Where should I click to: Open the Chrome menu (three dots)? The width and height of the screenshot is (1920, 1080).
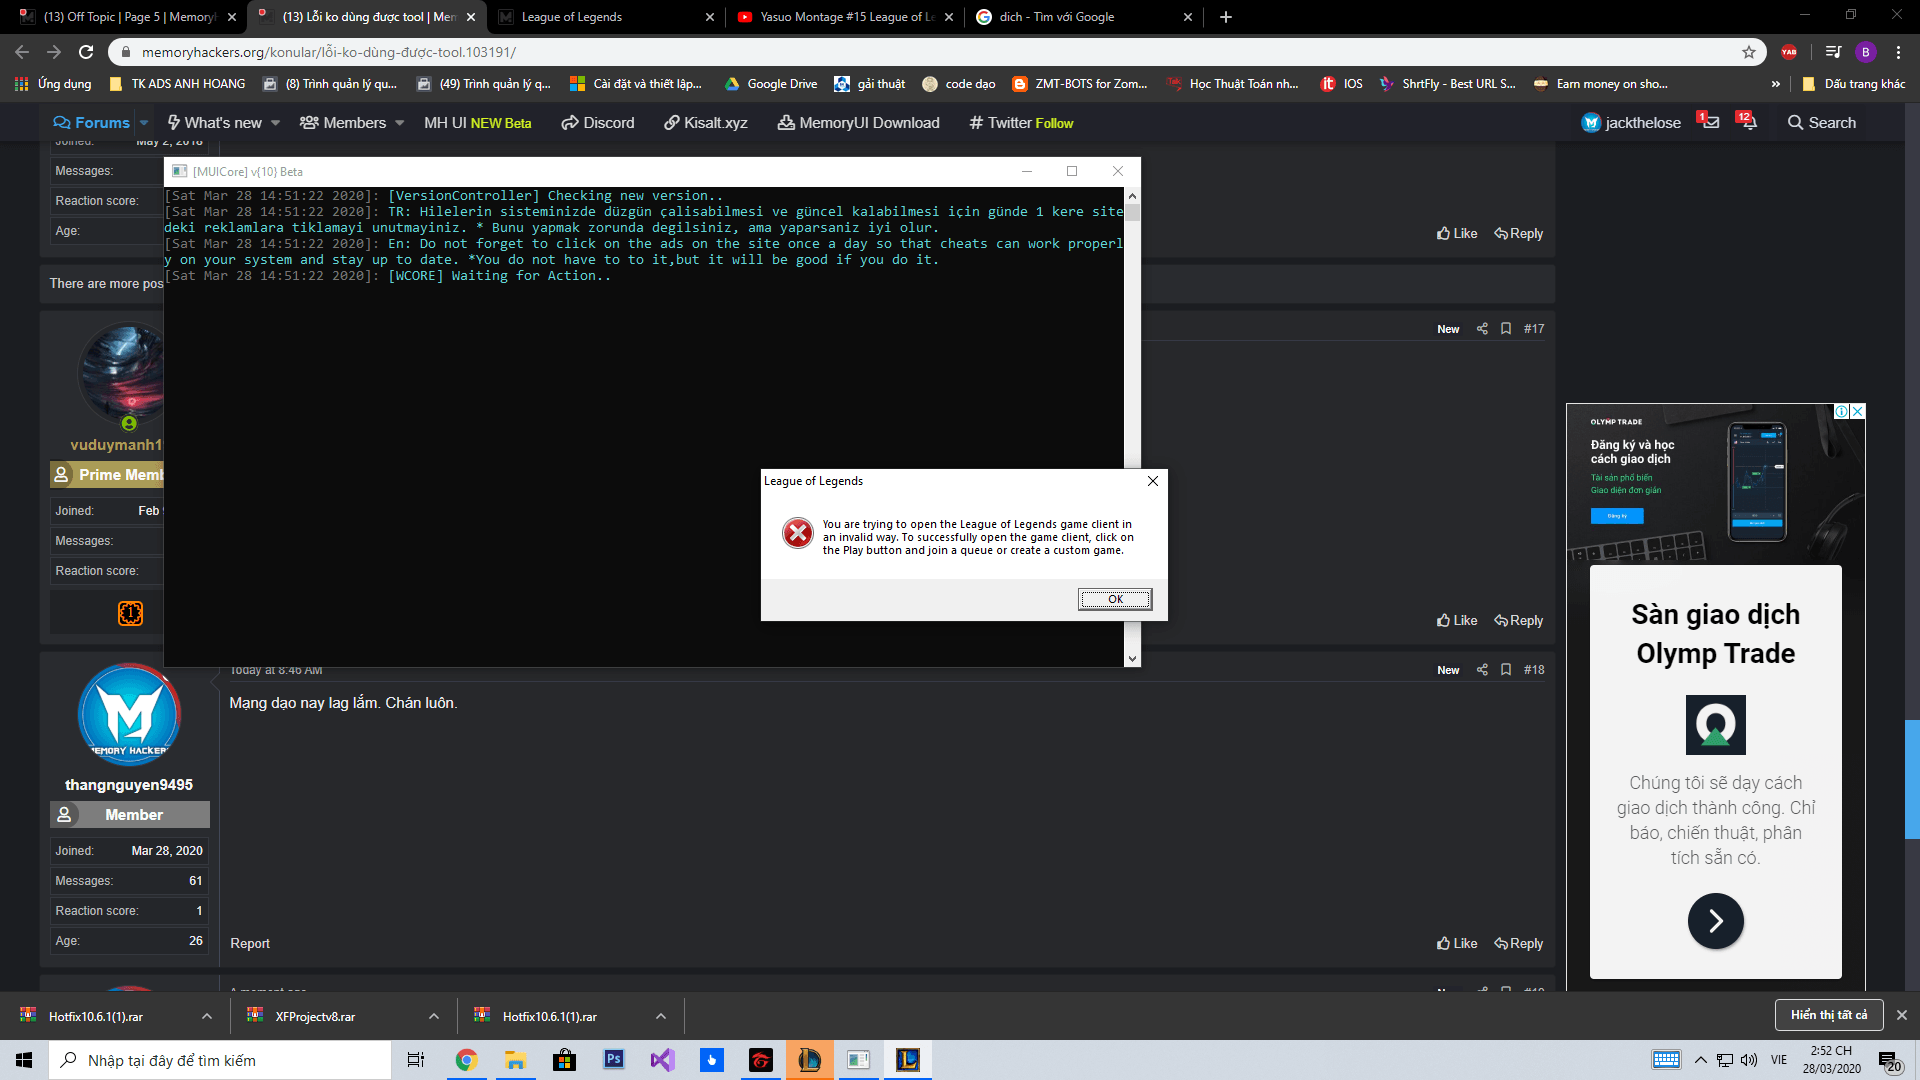point(1898,52)
